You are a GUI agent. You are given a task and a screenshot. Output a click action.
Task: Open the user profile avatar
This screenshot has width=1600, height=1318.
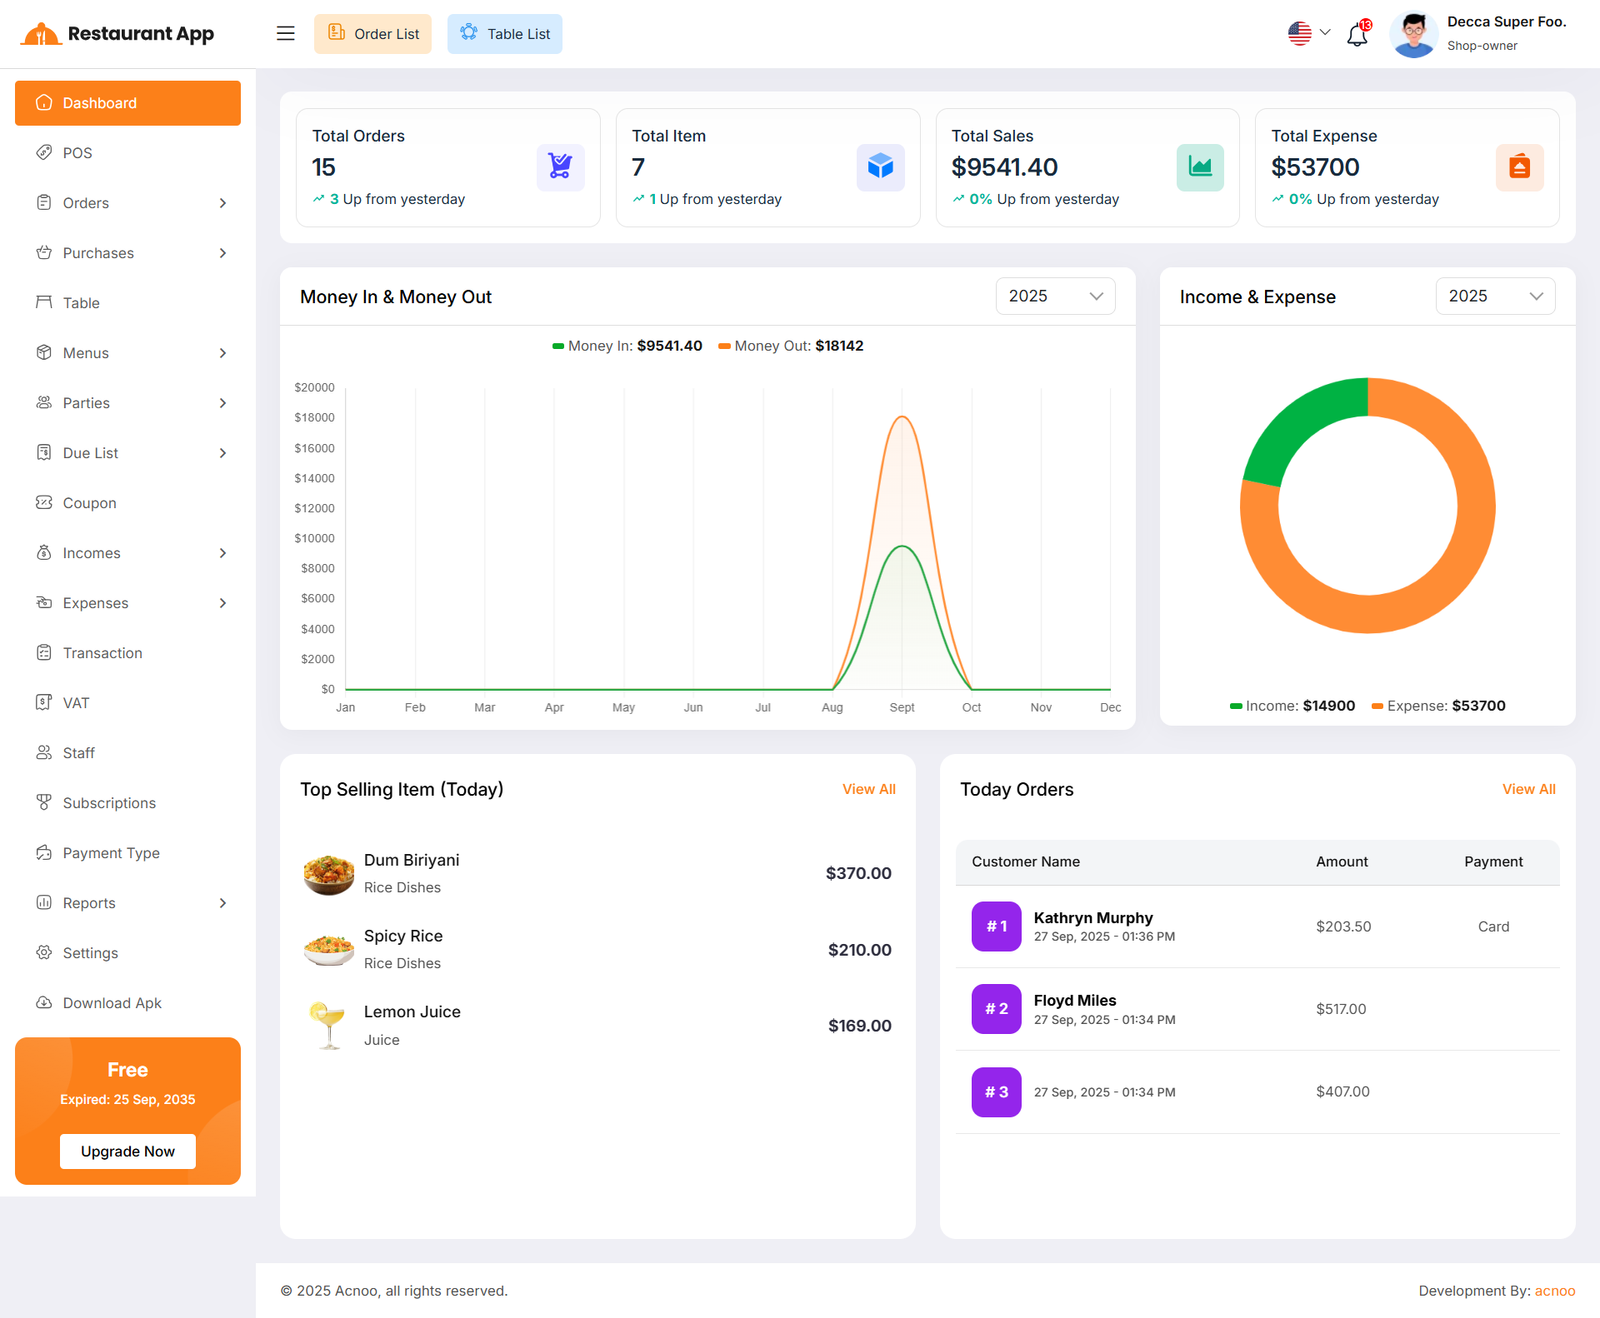tap(1414, 35)
